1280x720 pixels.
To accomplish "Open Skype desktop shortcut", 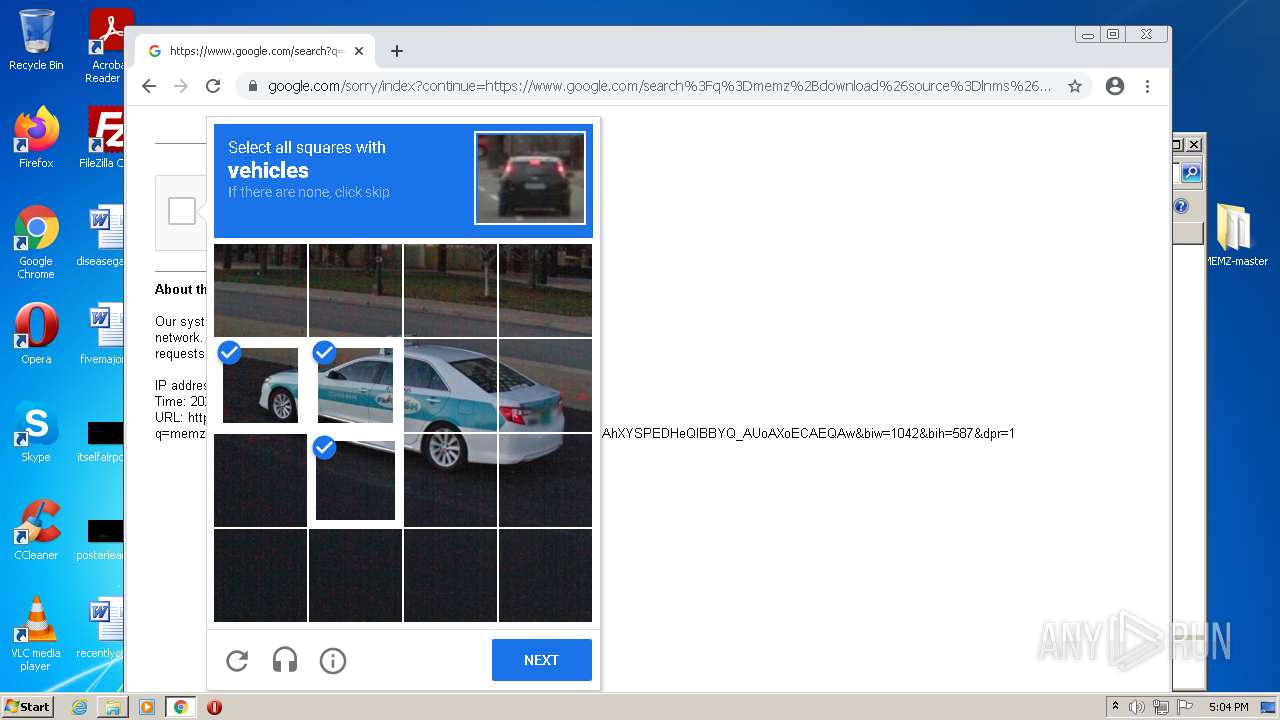I will coord(36,432).
